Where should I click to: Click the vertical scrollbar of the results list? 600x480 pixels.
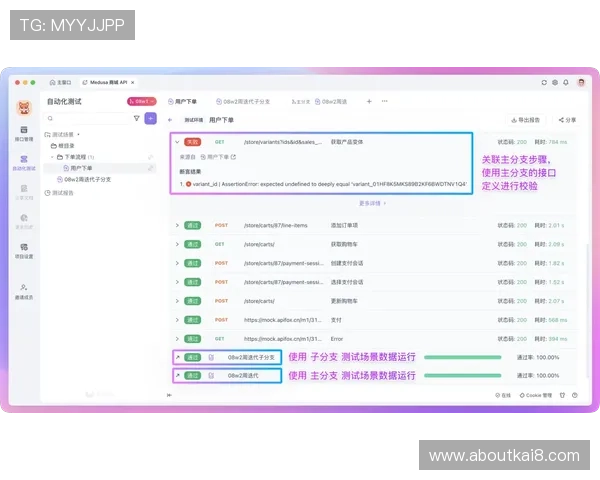[587, 310]
